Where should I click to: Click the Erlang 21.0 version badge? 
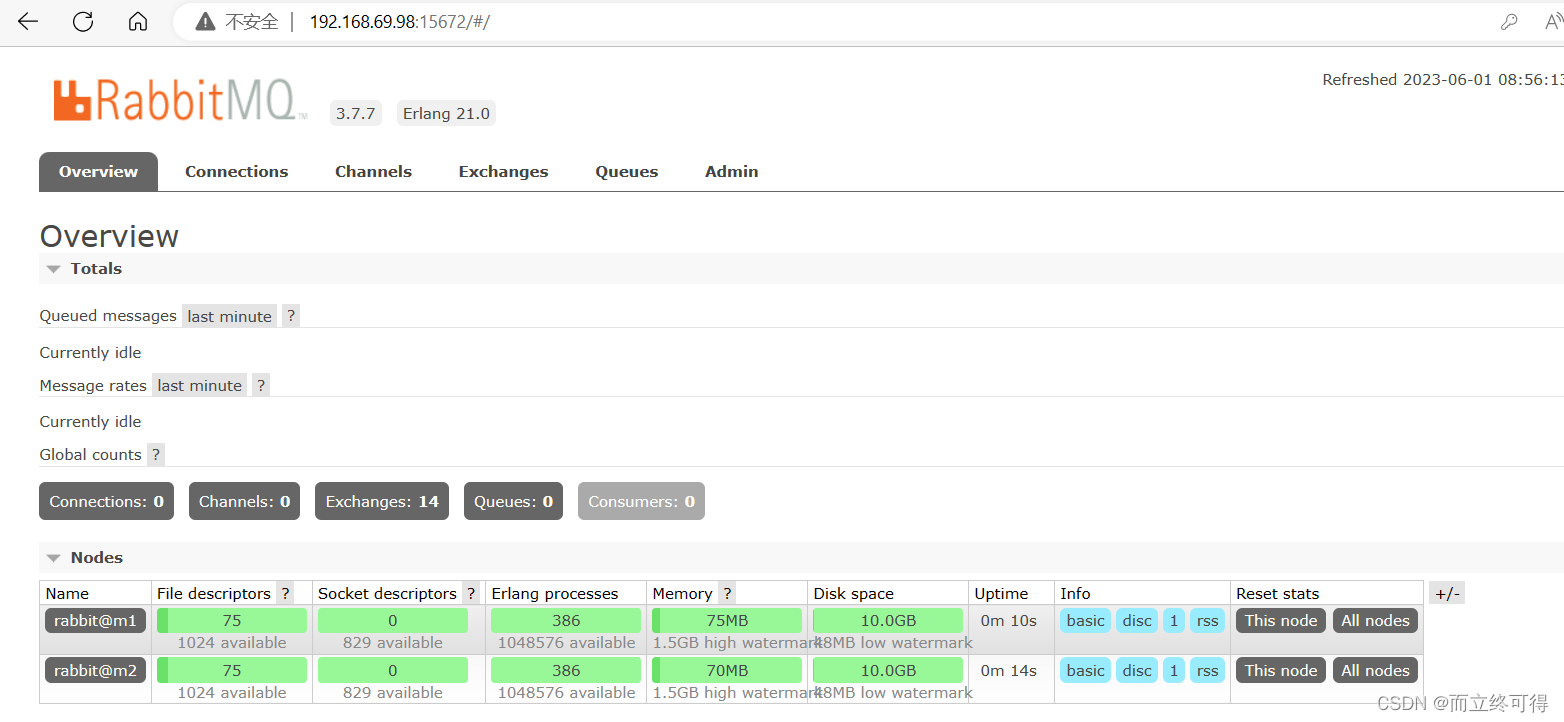coord(446,113)
